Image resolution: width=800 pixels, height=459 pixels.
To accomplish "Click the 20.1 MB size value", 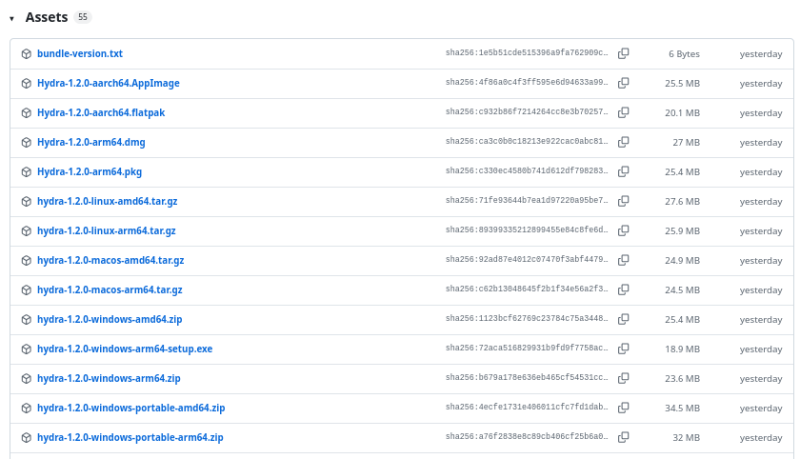I will tap(682, 113).
